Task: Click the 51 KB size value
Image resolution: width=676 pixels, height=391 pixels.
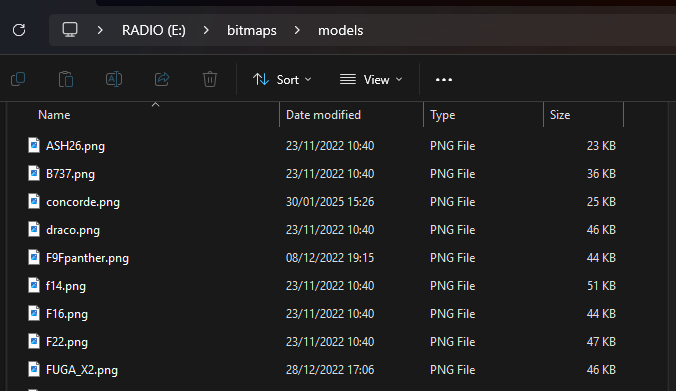Action: [x=601, y=286]
